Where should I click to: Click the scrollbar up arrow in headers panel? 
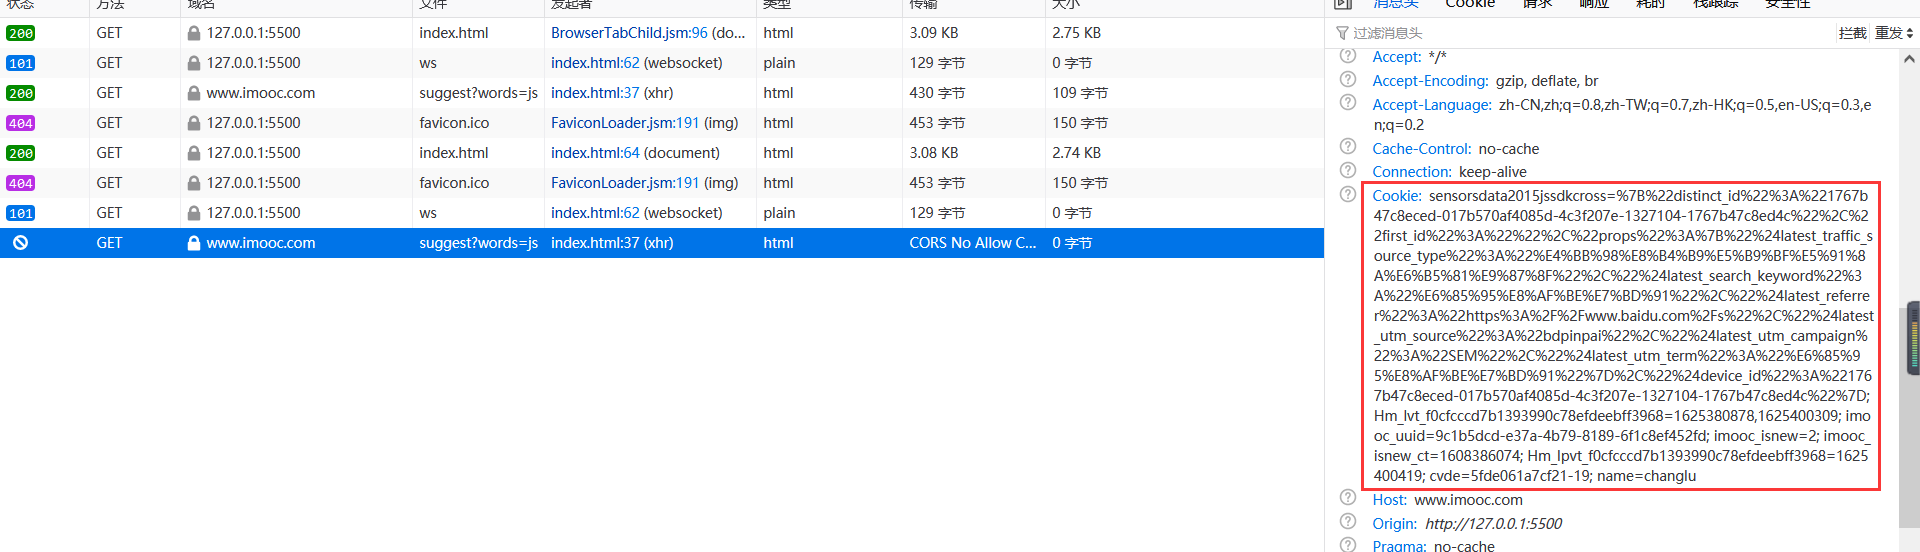[1909, 59]
